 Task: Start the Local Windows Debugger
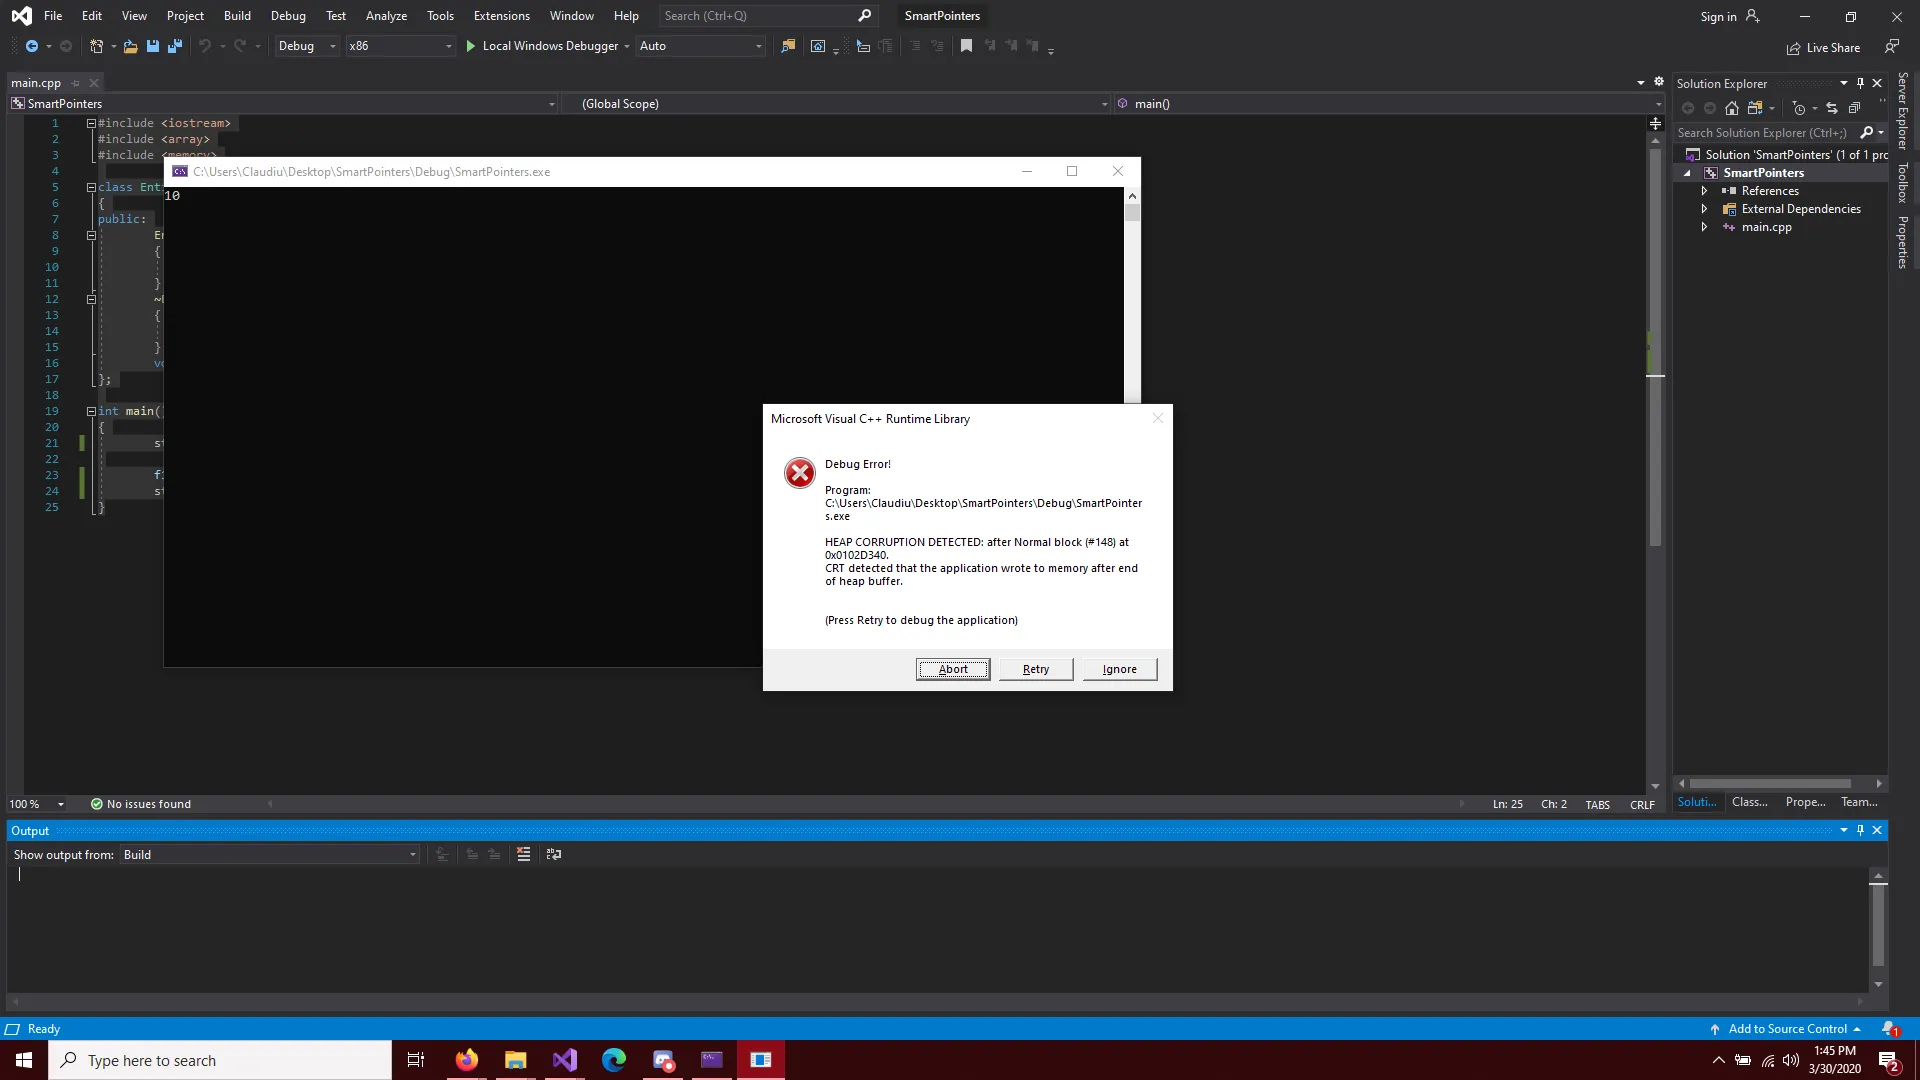pos(541,46)
